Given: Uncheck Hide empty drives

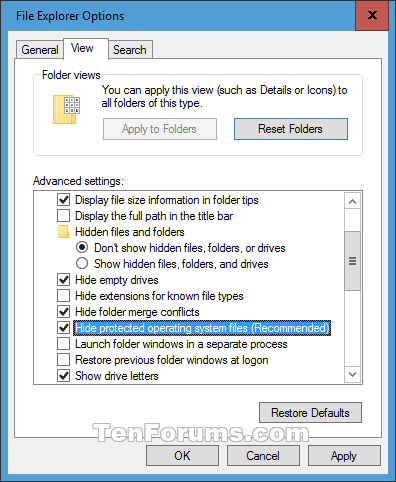Looking at the screenshot, I should [x=63, y=280].
